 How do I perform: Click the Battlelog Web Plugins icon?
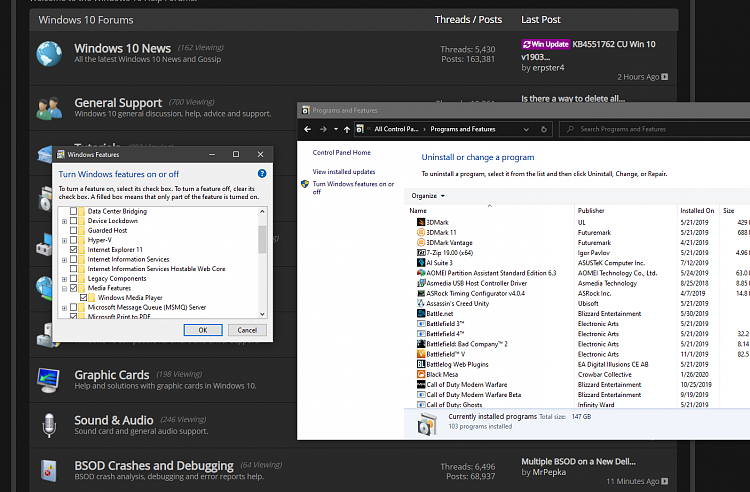[421, 364]
